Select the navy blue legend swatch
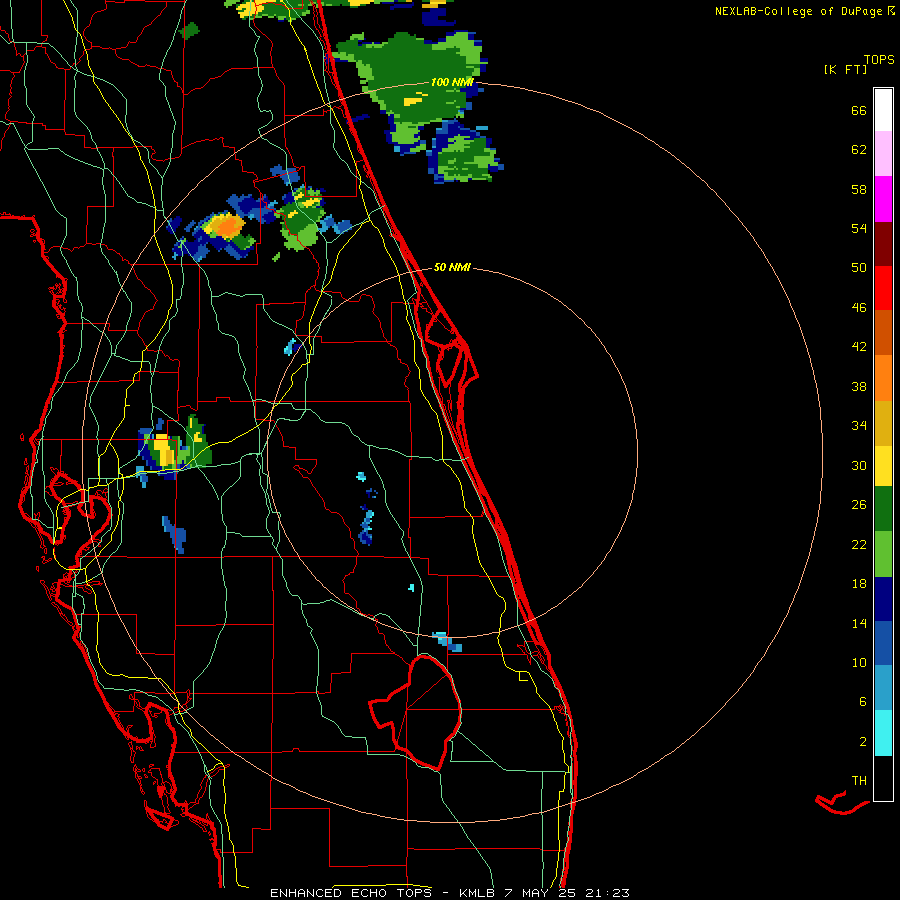The height and width of the screenshot is (900, 900). pos(883,599)
